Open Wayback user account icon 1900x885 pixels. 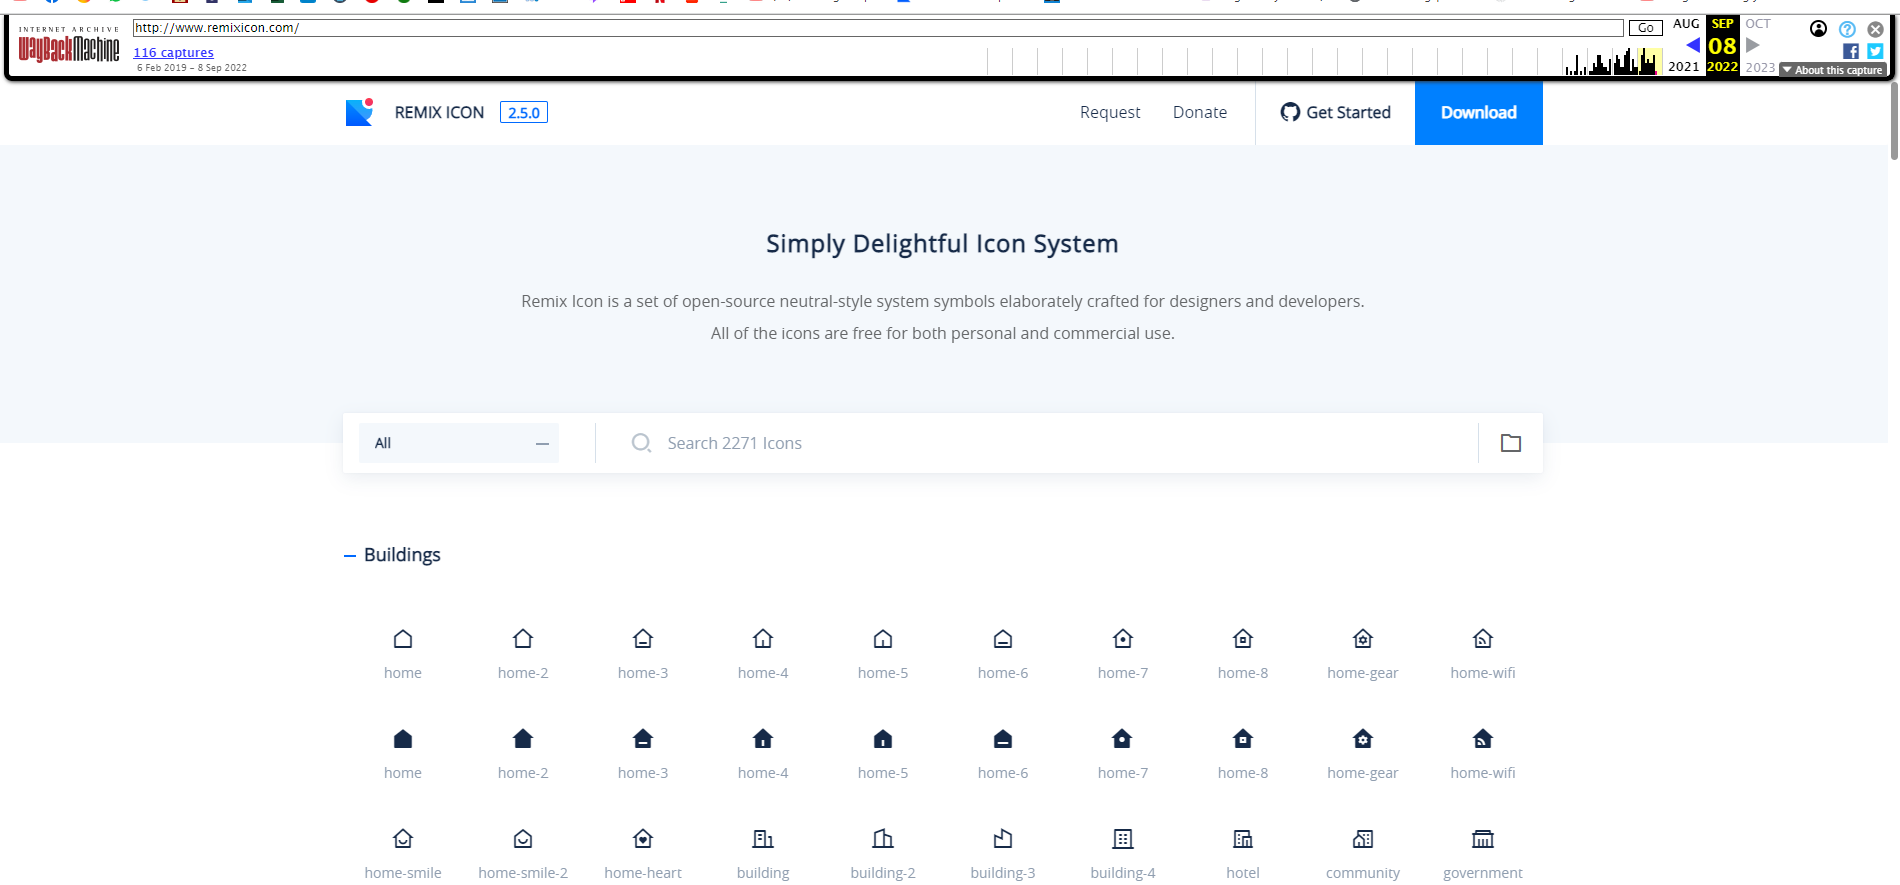[x=1818, y=29]
